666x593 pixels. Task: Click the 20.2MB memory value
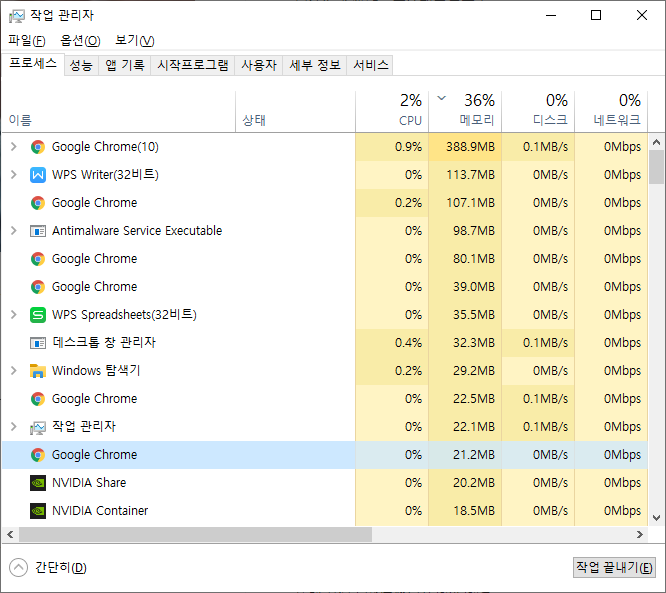coord(474,483)
